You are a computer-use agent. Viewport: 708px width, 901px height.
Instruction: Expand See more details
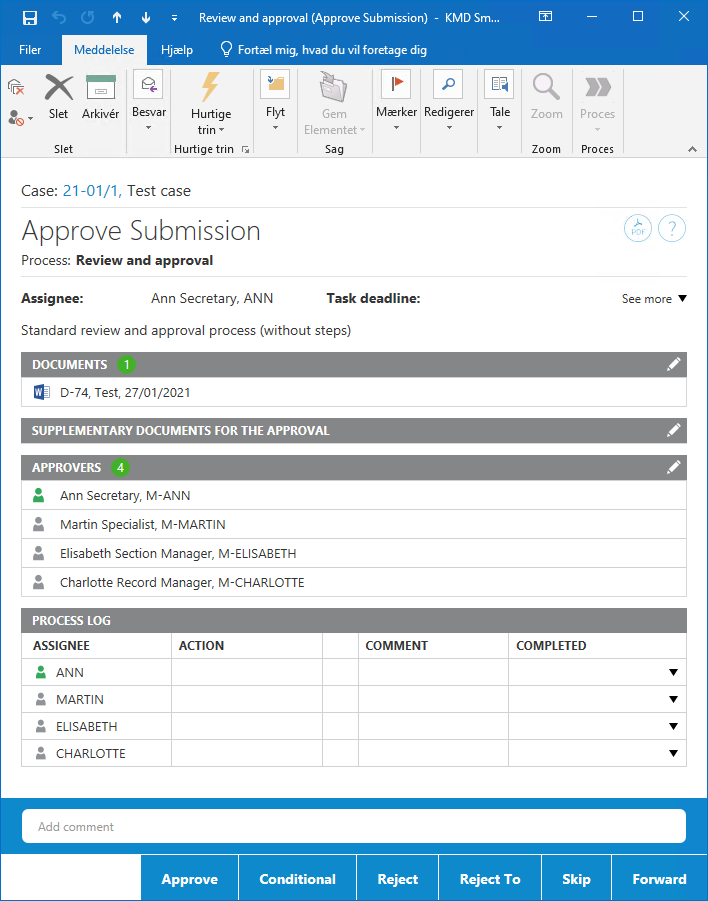pos(654,299)
